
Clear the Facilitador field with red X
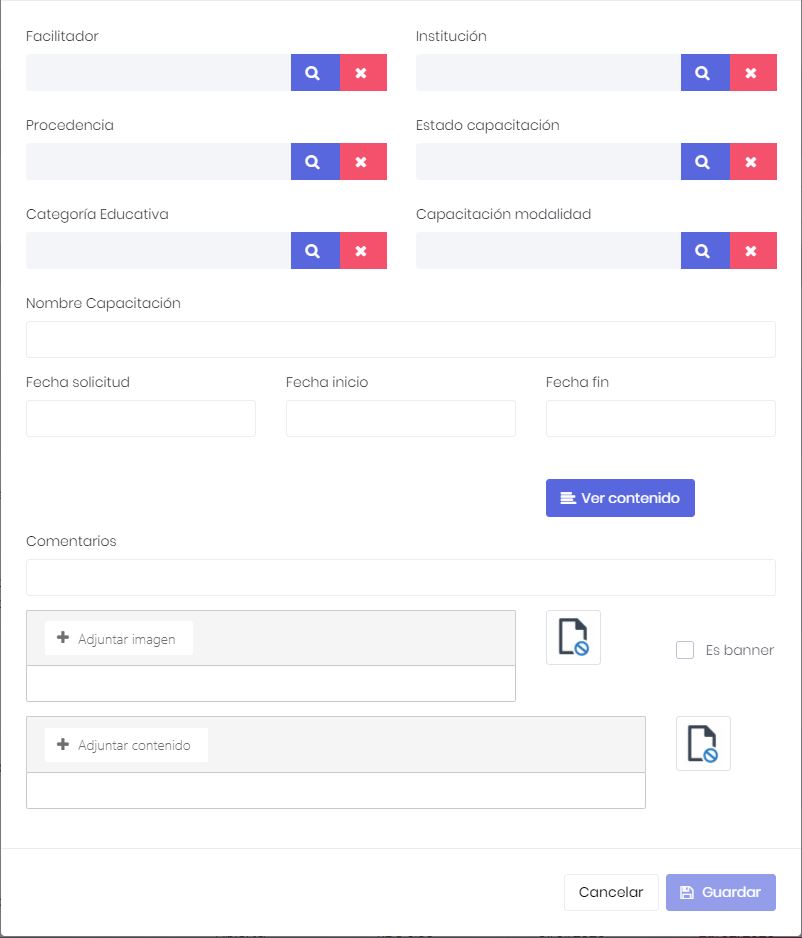363,72
